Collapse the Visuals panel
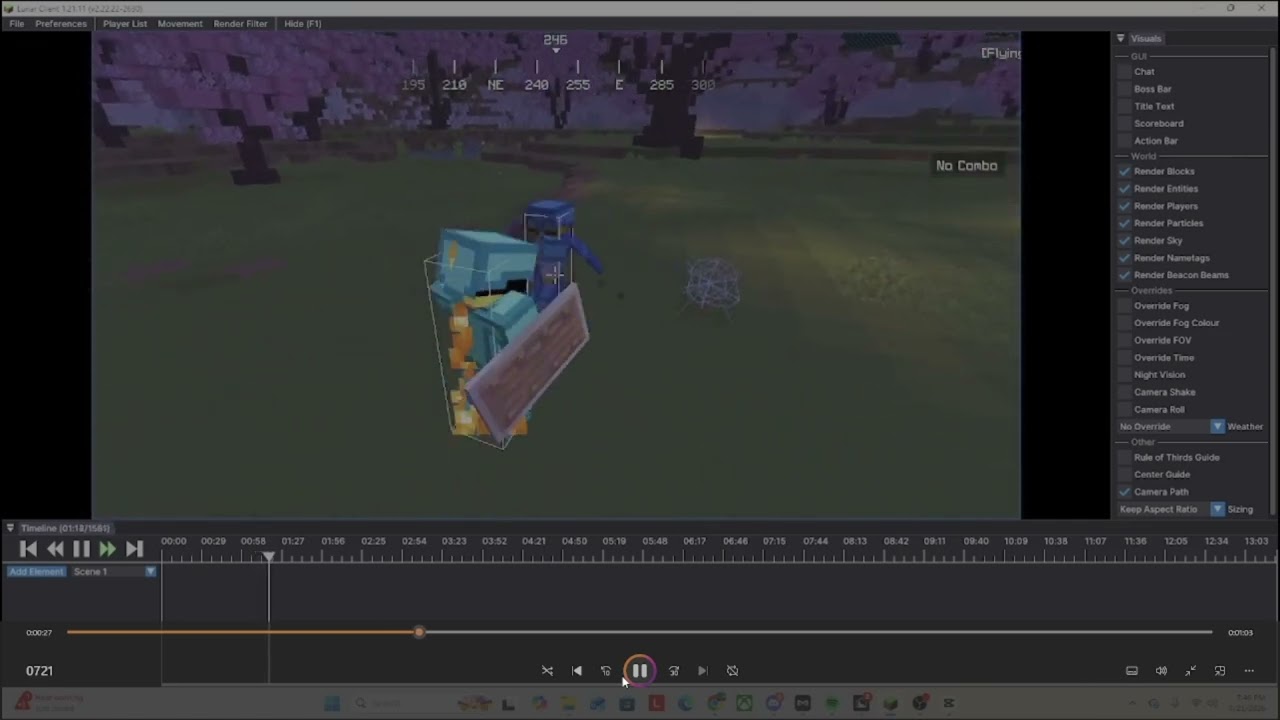Screen dimensions: 1280x720 point(1121,39)
